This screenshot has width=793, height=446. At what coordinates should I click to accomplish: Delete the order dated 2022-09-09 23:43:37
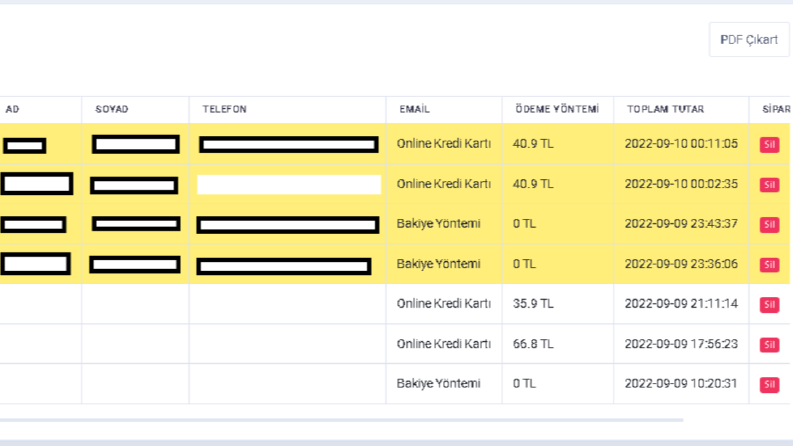pyautogui.click(x=769, y=225)
